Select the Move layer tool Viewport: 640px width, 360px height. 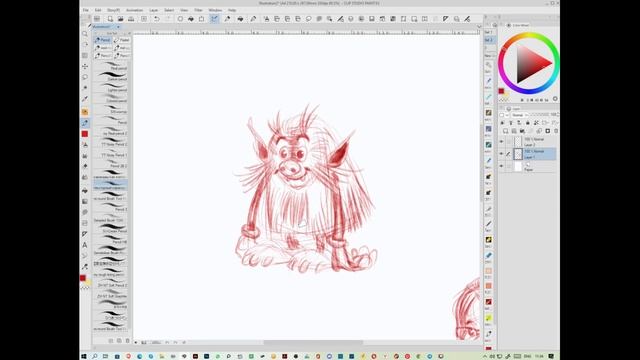(x=85, y=66)
